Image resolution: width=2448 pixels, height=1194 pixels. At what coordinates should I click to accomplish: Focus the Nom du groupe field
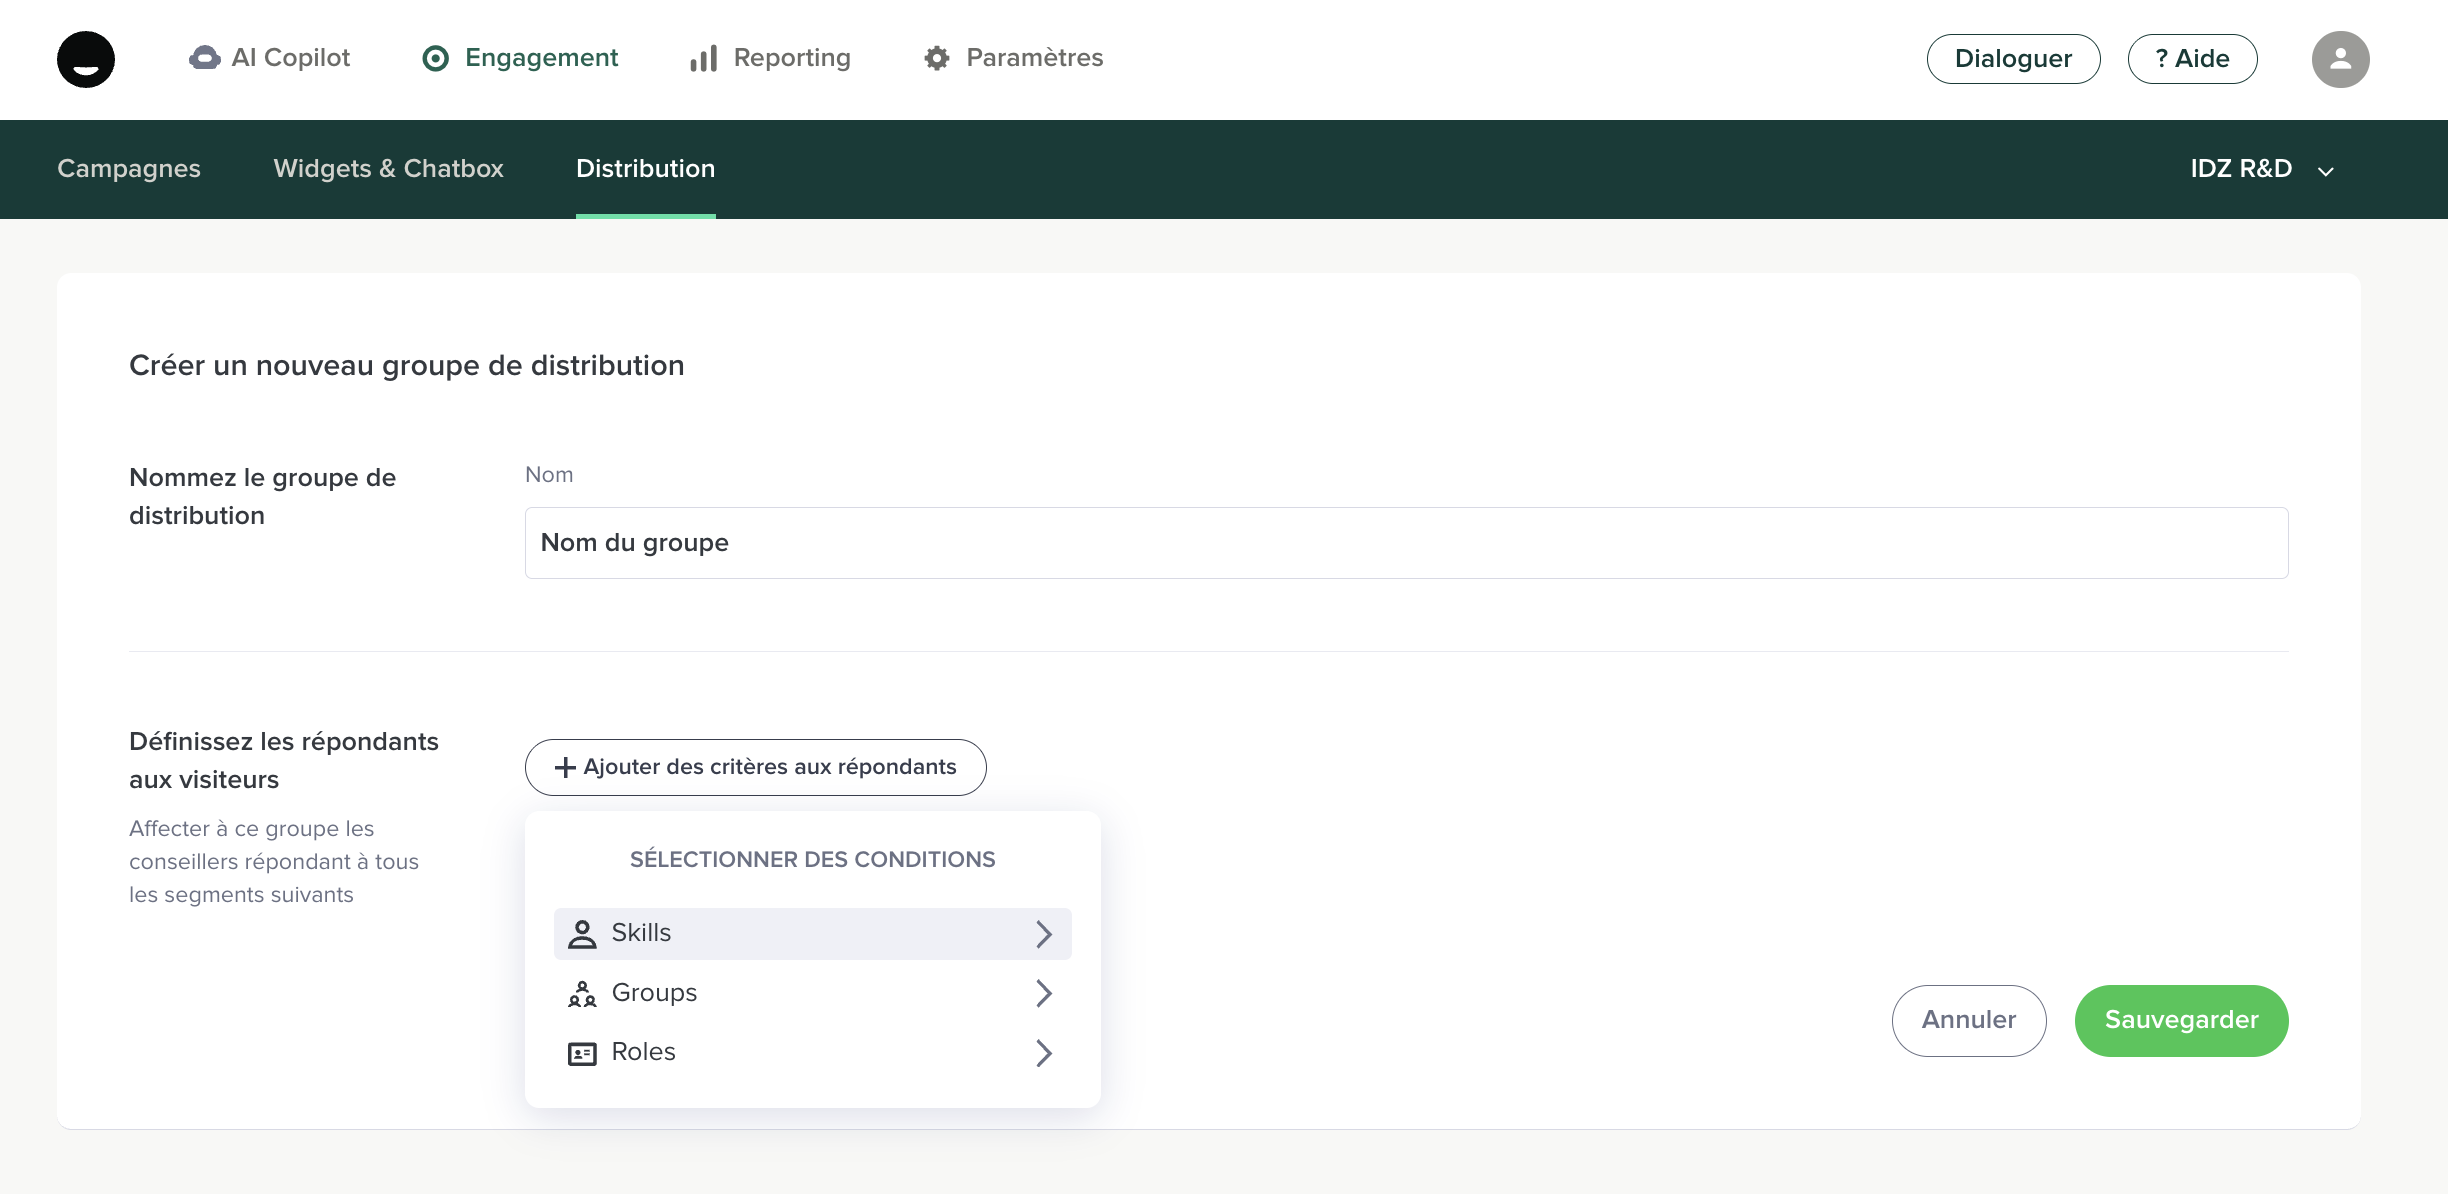pyautogui.click(x=1406, y=543)
